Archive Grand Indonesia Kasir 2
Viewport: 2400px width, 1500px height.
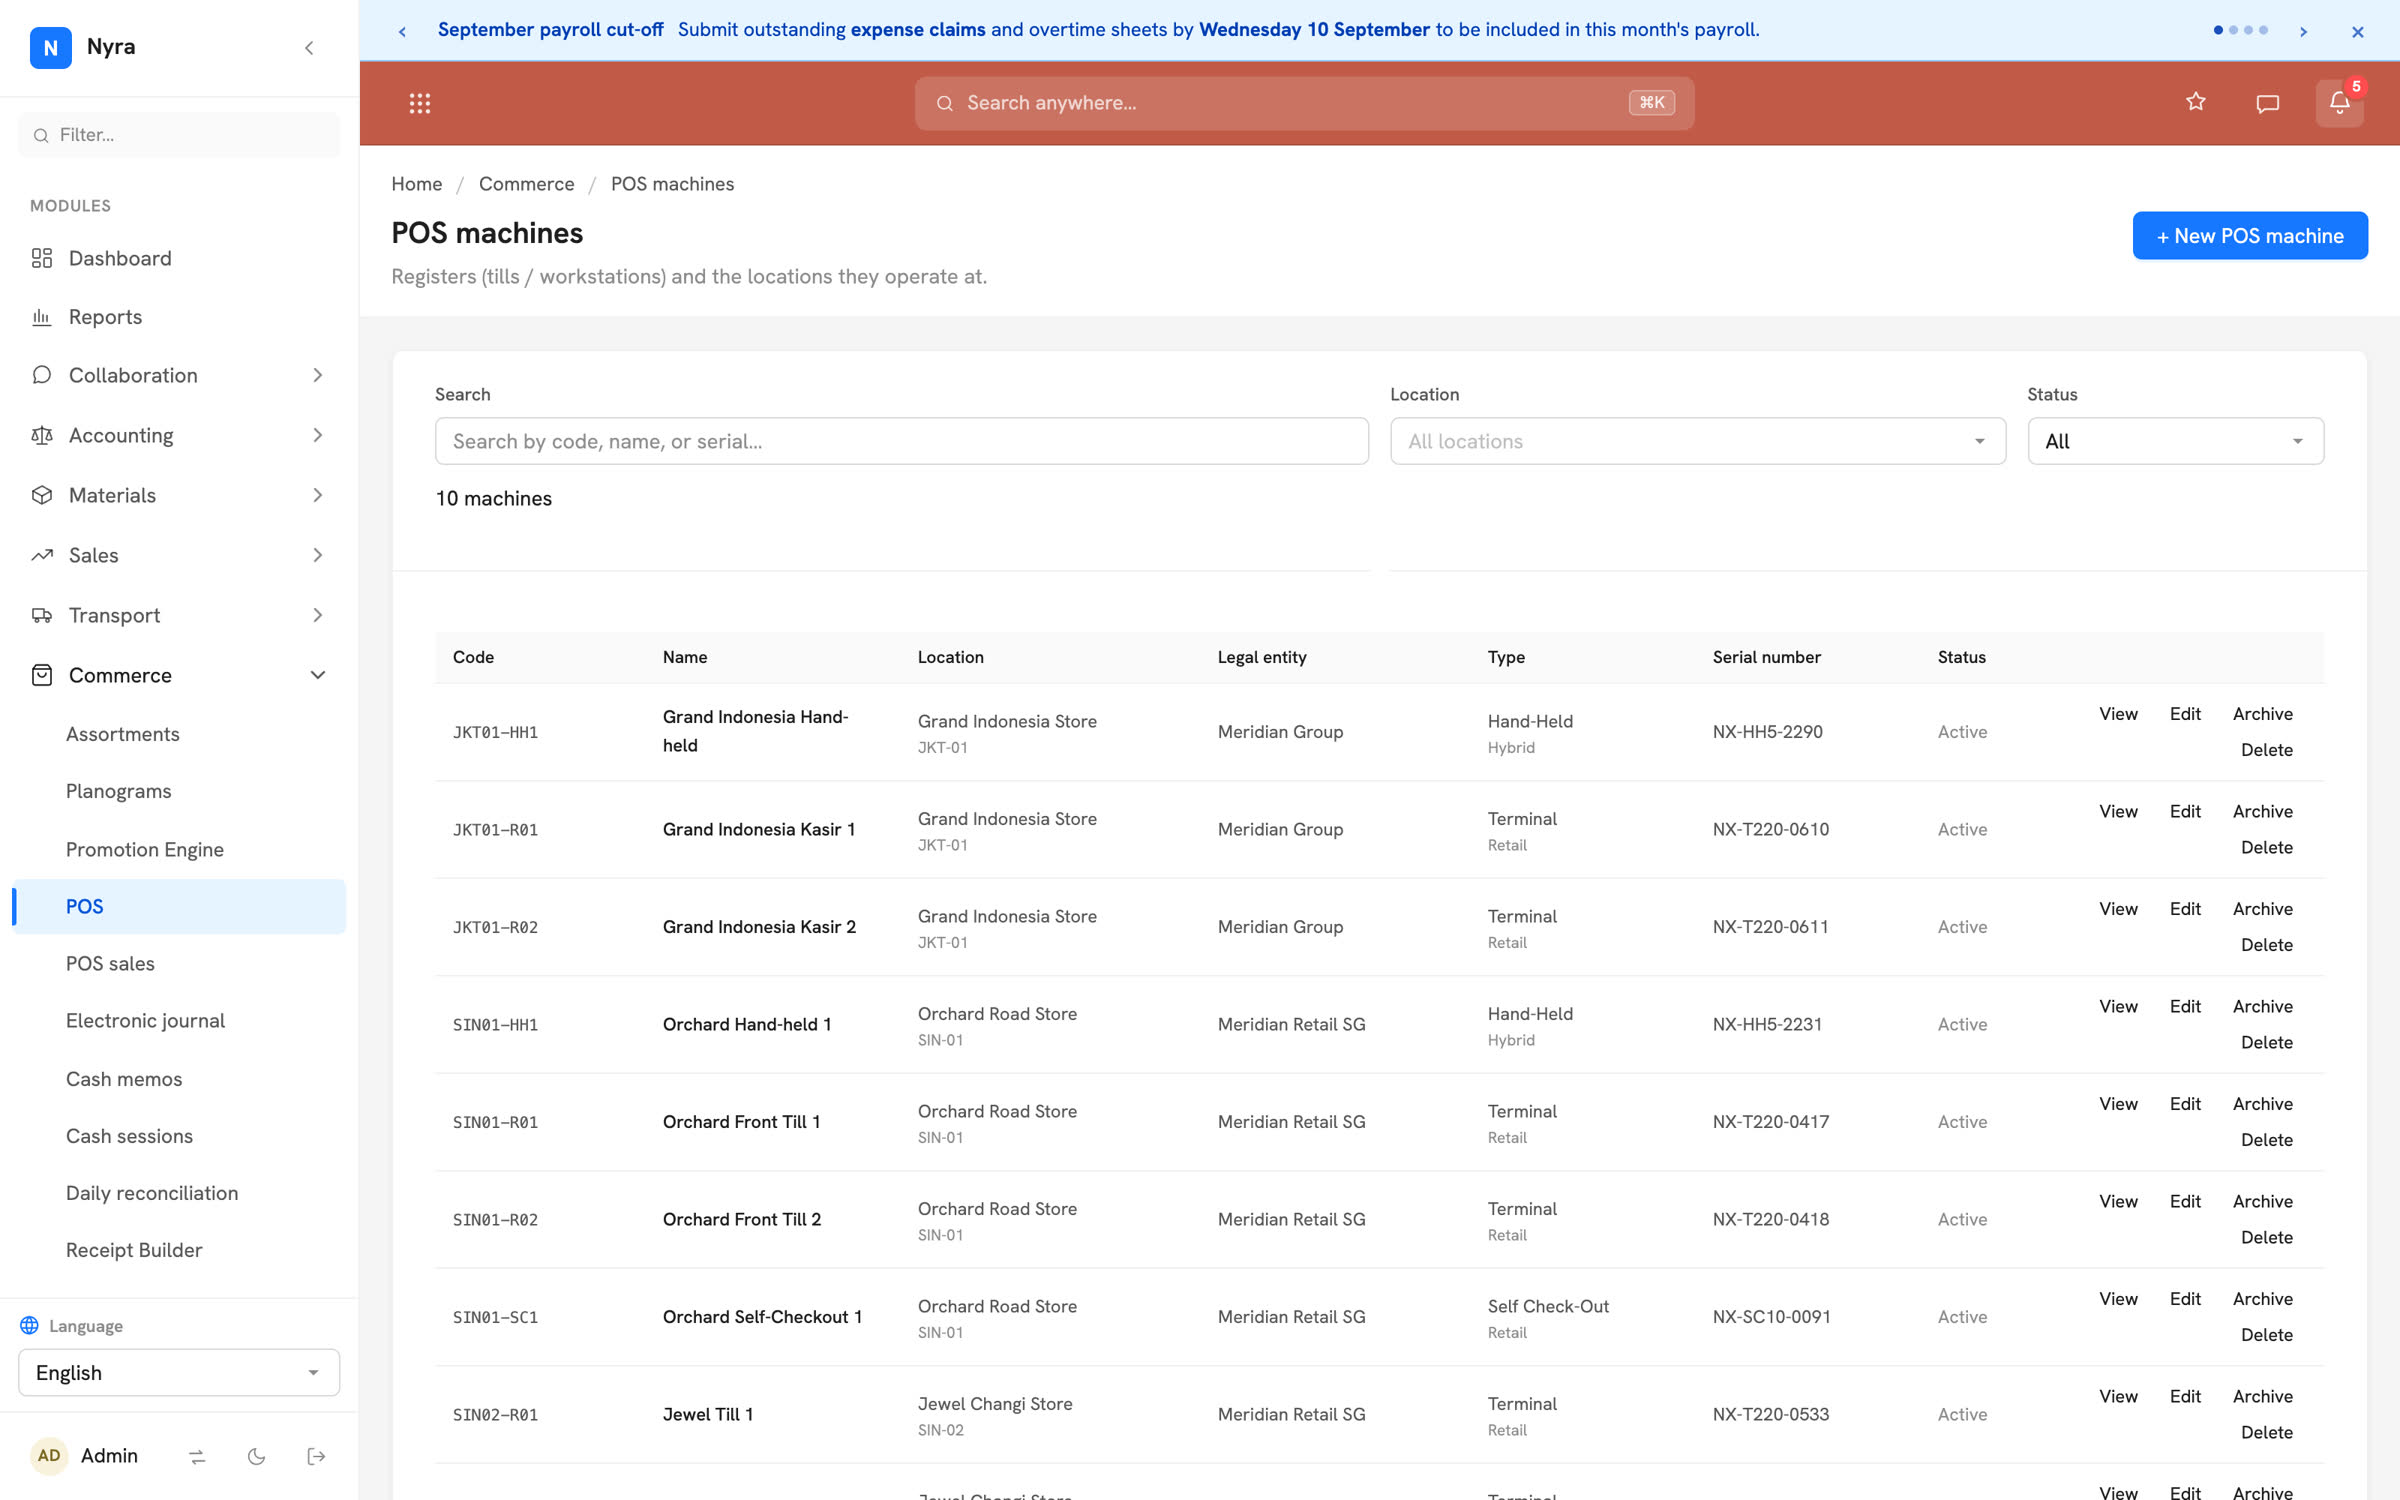click(2262, 909)
